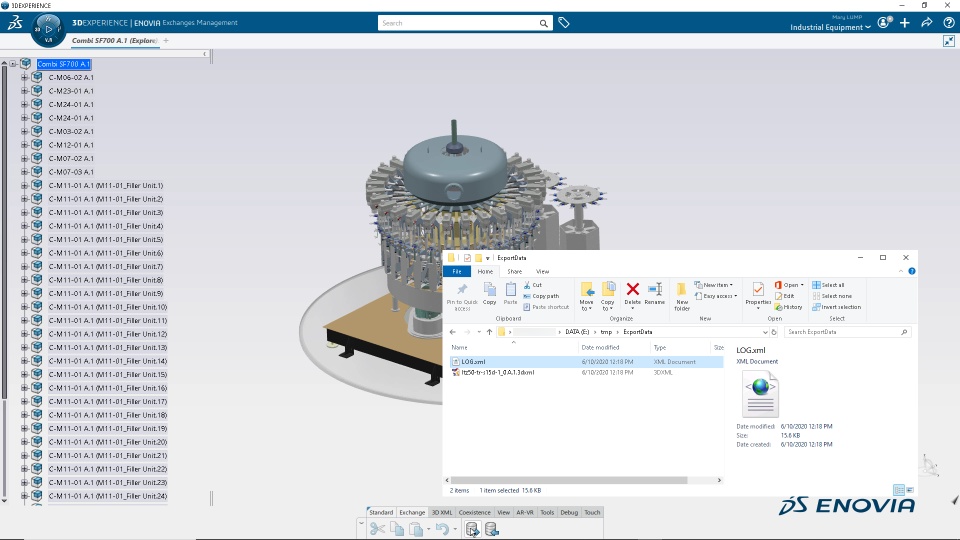Click Select all in Explorer ribbon
The width and height of the screenshot is (960, 540).
[828, 285]
